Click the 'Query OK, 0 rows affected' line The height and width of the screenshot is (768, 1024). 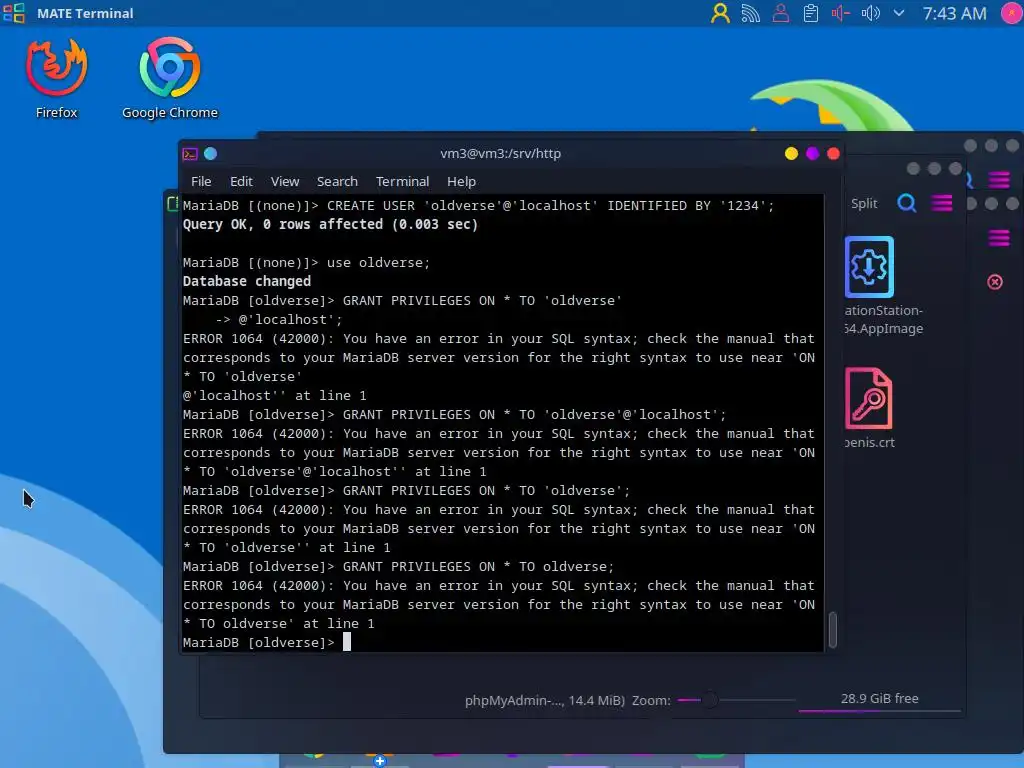(330, 225)
